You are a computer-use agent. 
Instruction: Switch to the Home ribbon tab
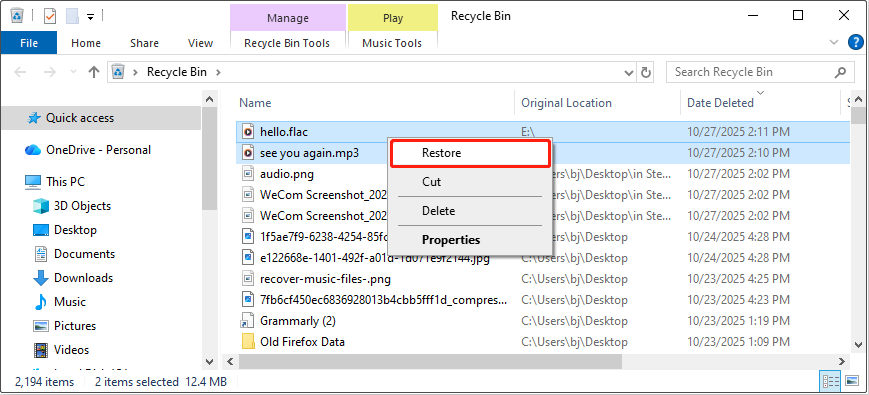tap(86, 43)
